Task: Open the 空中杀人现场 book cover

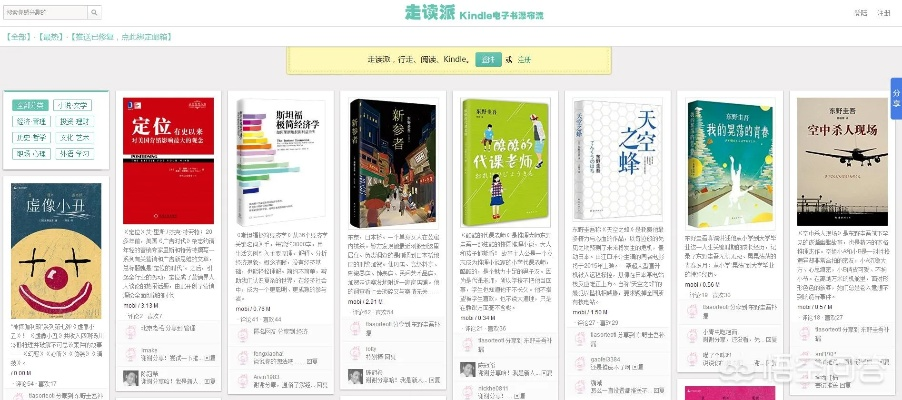Action: point(842,162)
